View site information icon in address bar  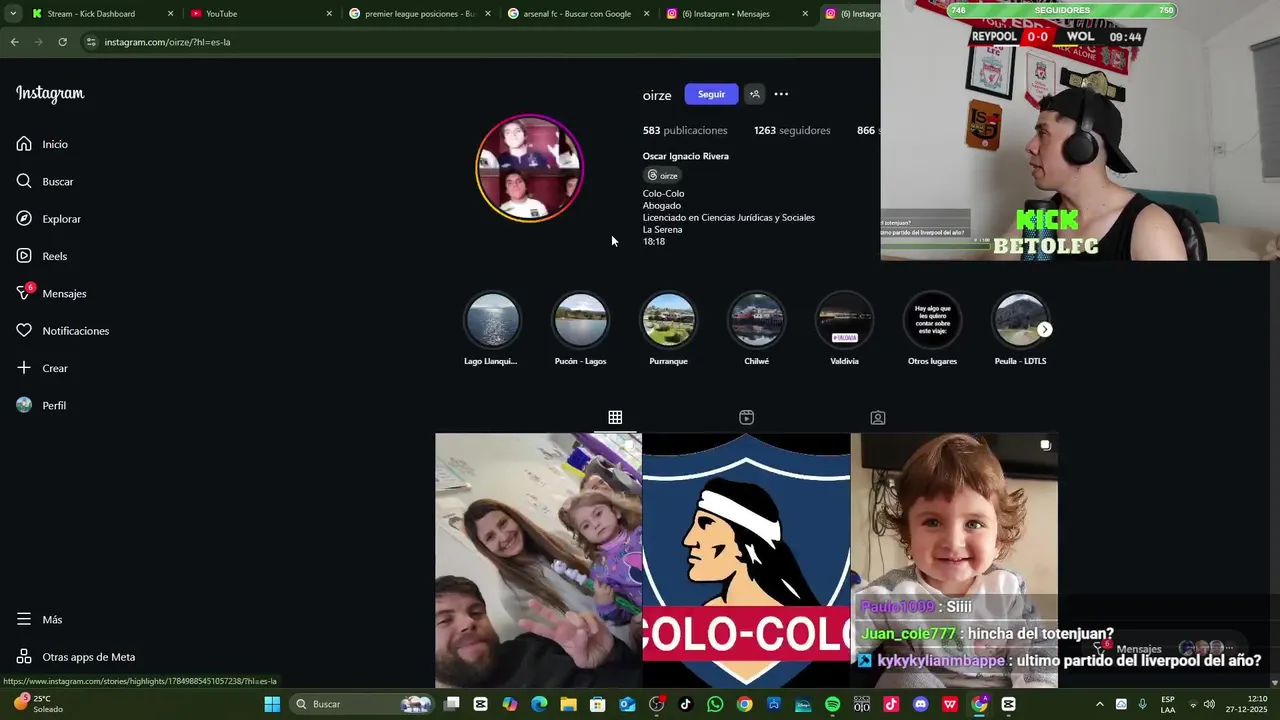[x=91, y=42]
